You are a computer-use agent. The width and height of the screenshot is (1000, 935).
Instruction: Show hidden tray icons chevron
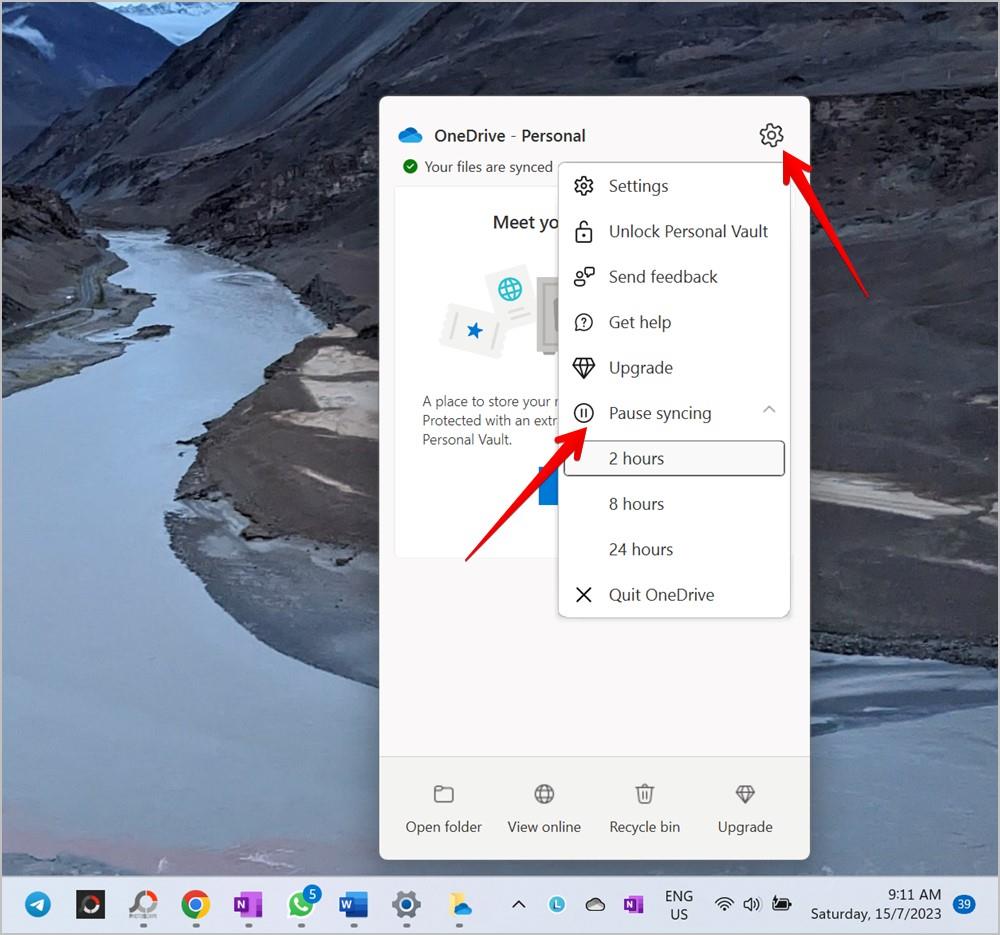pyautogui.click(x=519, y=904)
